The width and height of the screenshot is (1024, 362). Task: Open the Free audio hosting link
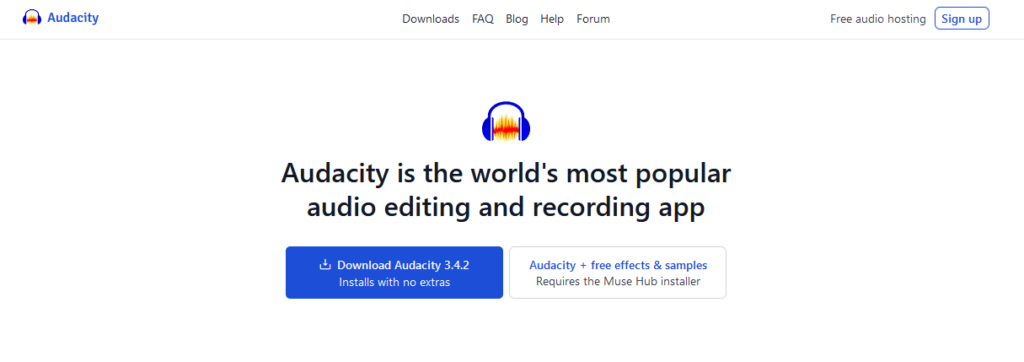878,19
